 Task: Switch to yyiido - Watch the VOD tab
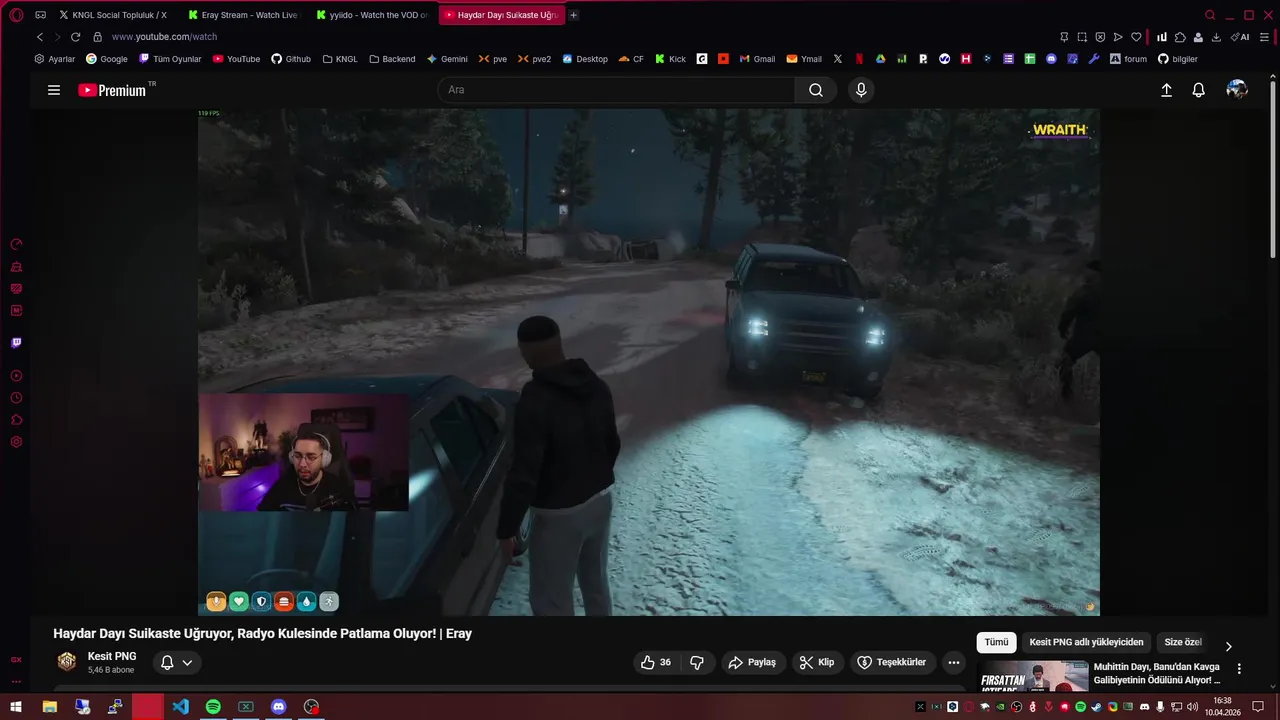coord(372,15)
